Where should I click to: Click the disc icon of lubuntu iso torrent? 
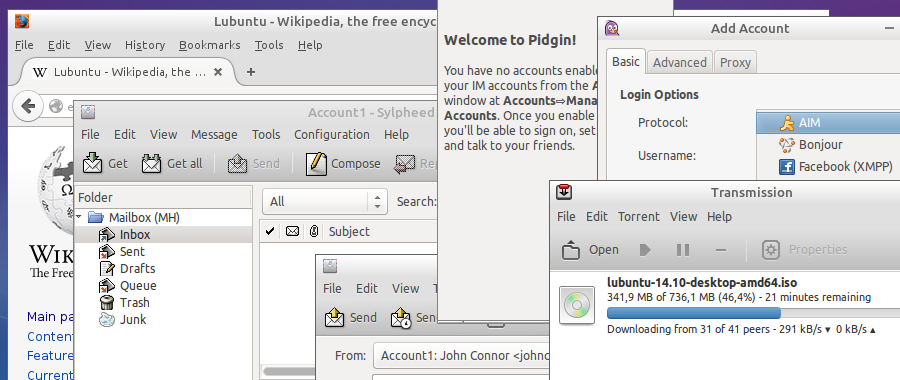click(x=577, y=305)
